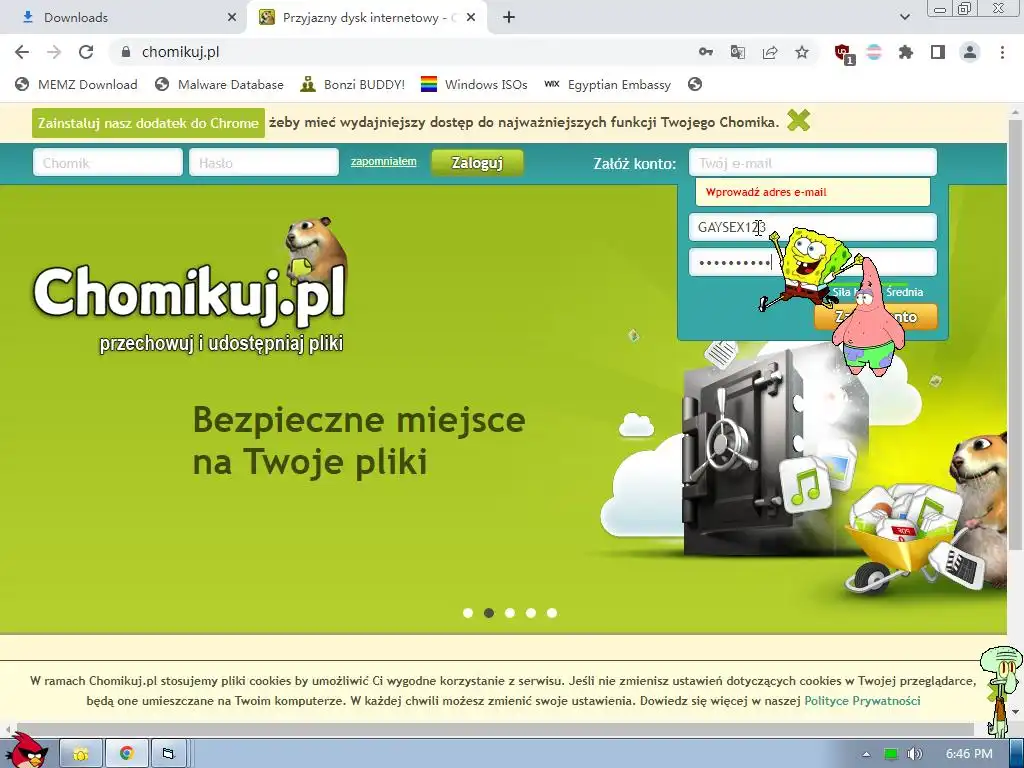Open the Chrome taskbar icon
This screenshot has width=1024, height=768.
click(x=127, y=754)
